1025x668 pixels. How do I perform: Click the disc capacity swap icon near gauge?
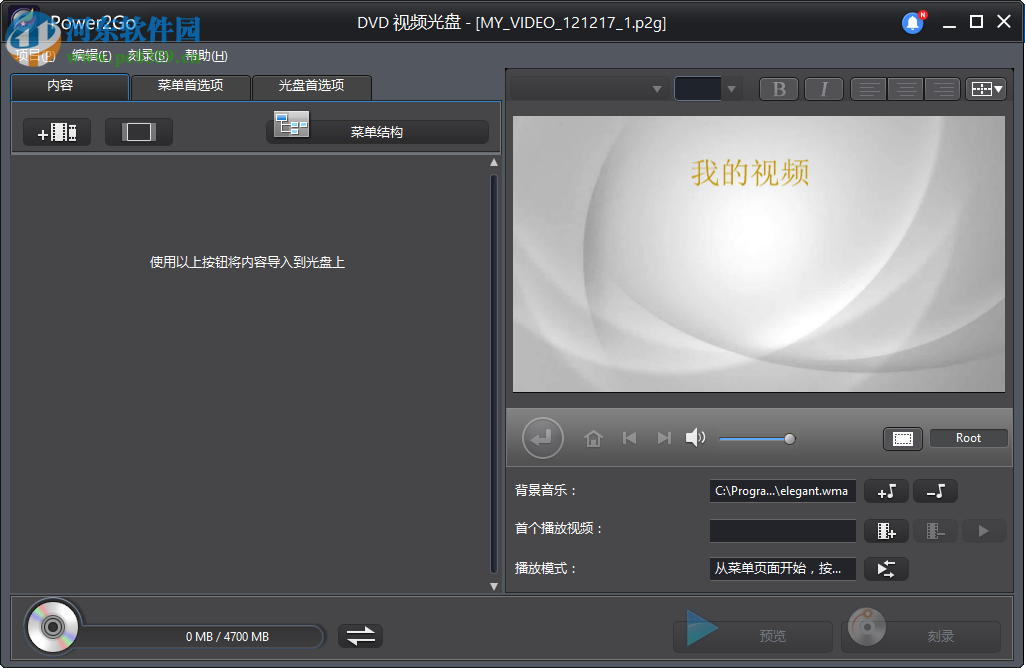tap(359, 635)
